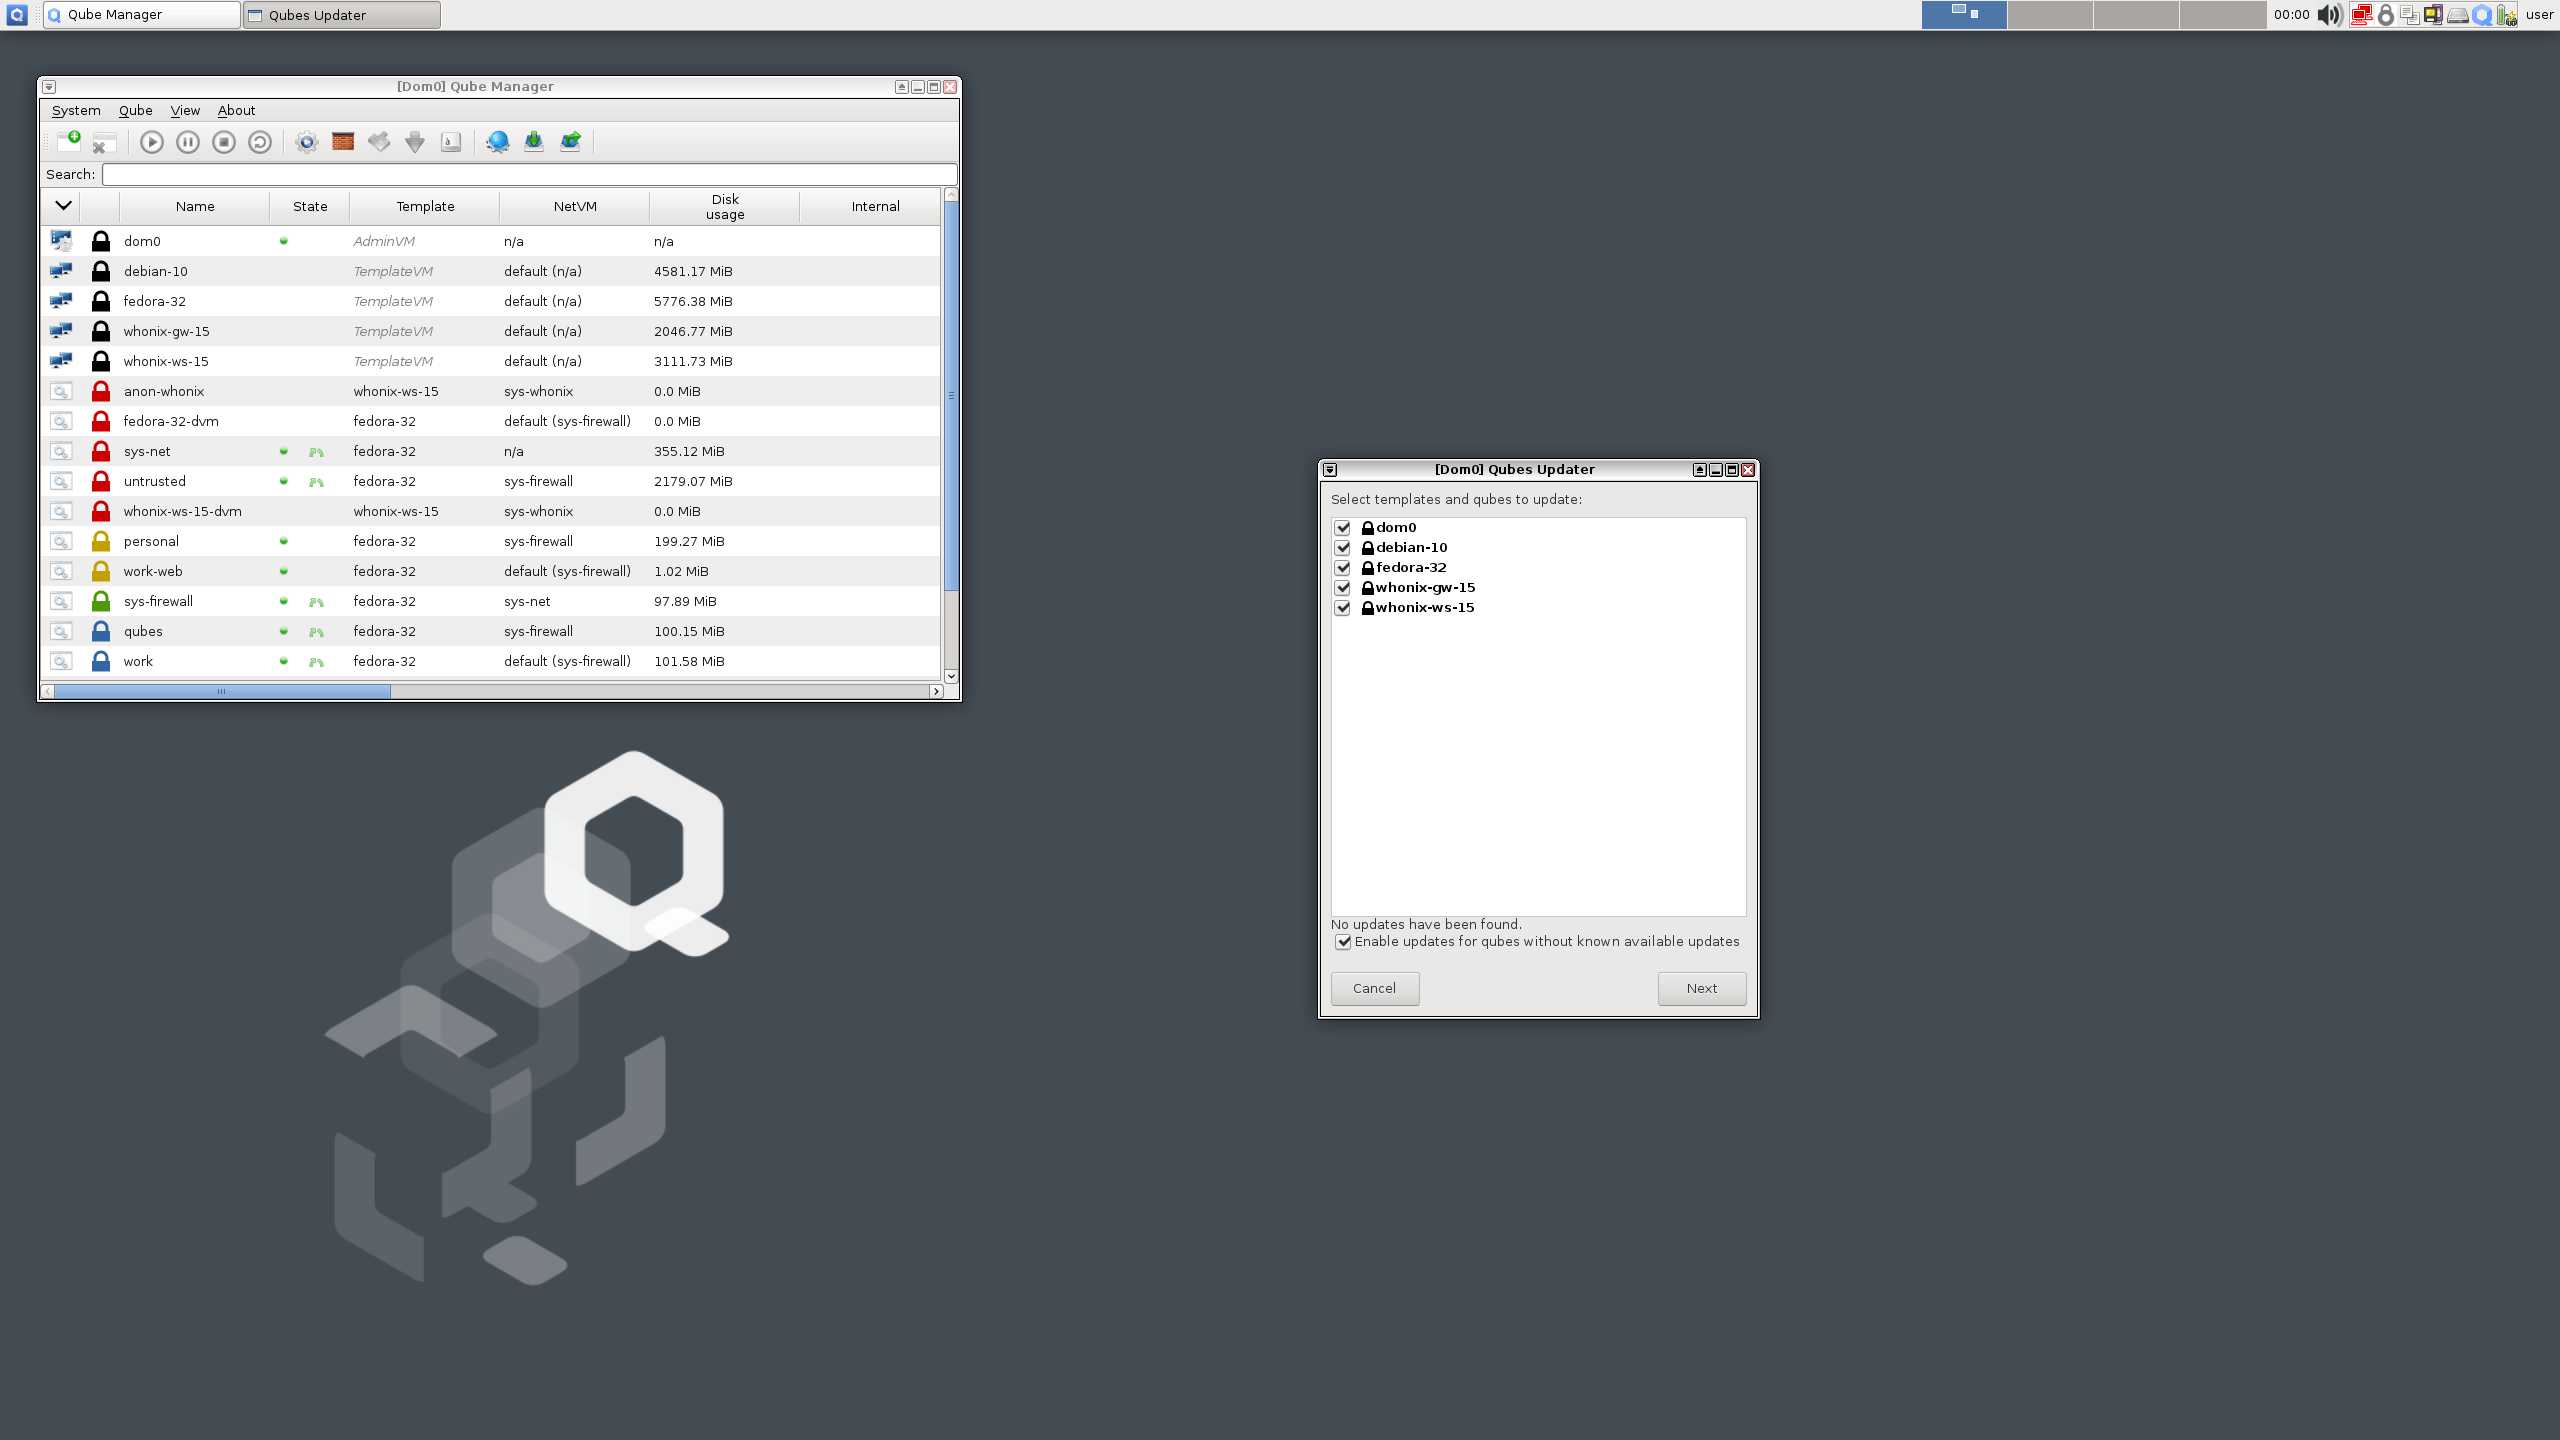Shut down the qube using the stop icon
The width and height of the screenshot is (2560, 1440).
pos(224,142)
